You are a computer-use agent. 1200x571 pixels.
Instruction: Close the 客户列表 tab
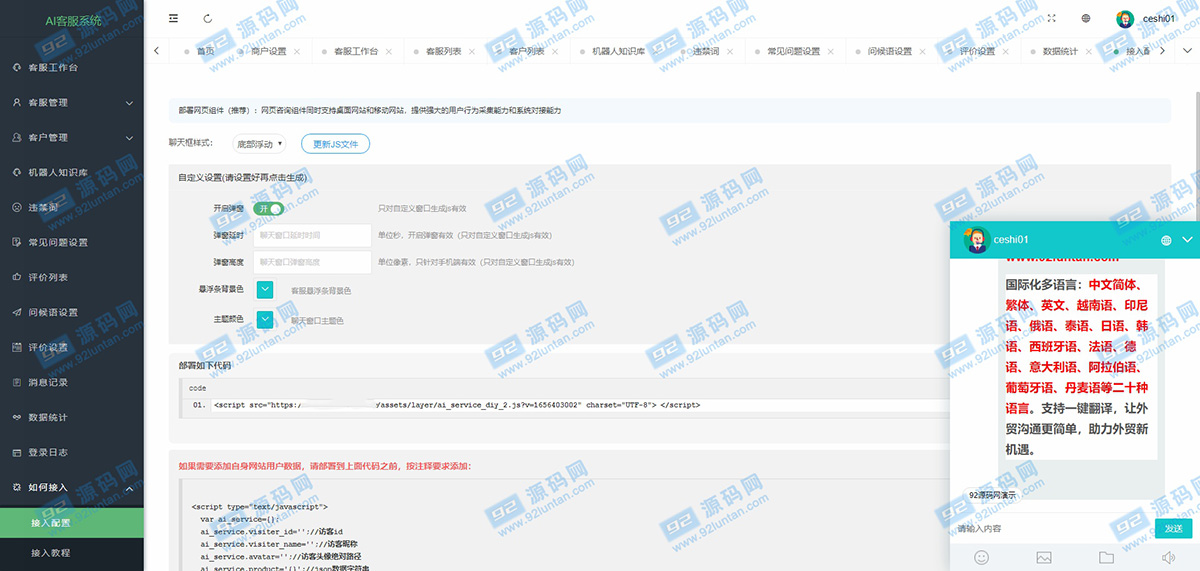[x=555, y=51]
